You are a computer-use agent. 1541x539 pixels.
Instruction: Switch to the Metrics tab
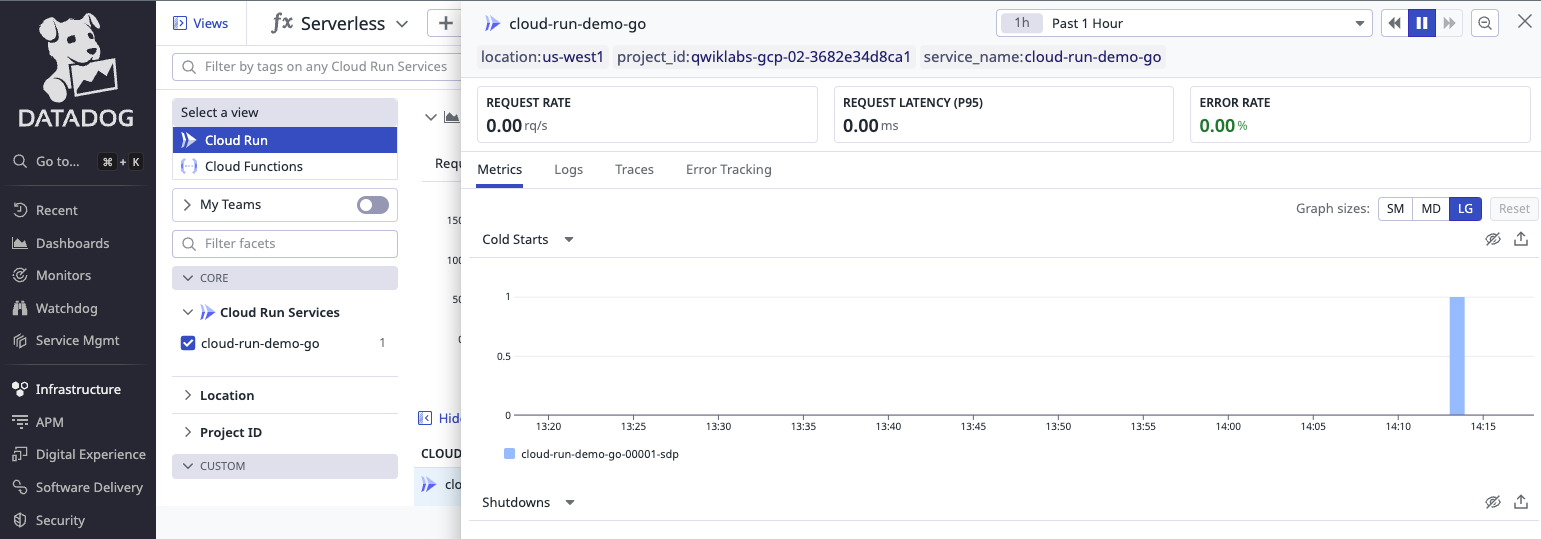point(500,169)
